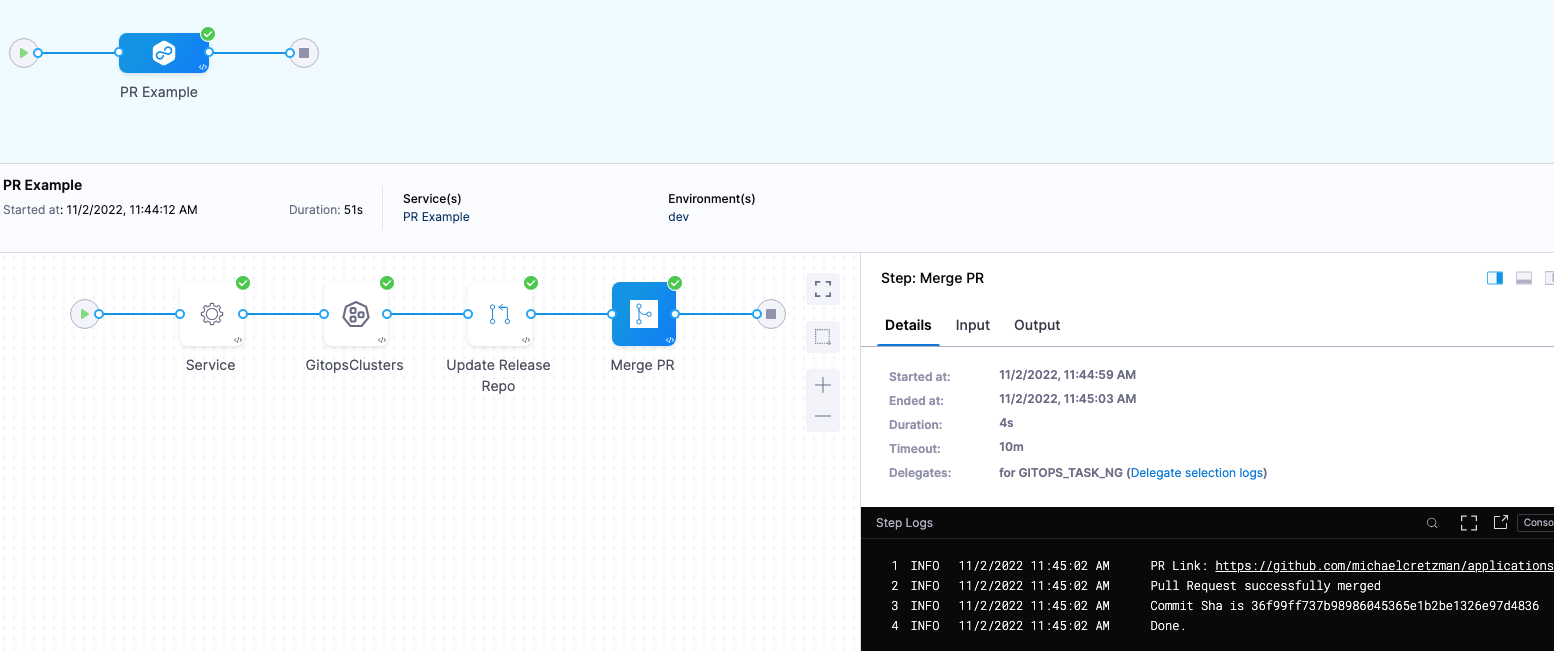Select the Service step node
The image size is (1554, 651).
pos(211,314)
